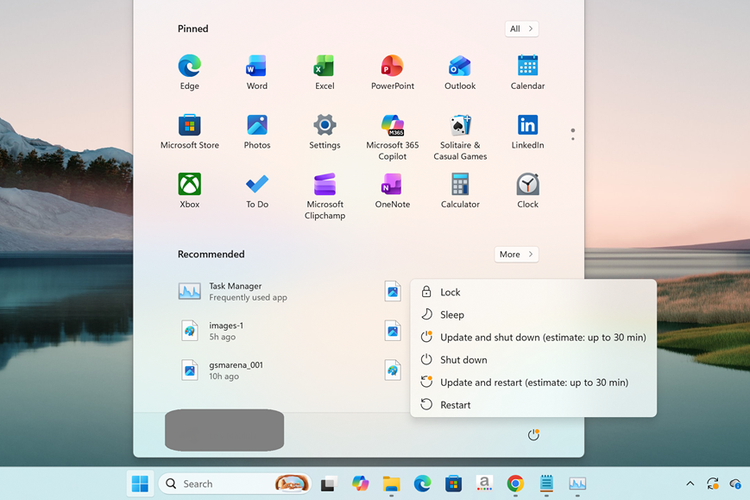Open Copilot from taskbar

click(360, 484)
